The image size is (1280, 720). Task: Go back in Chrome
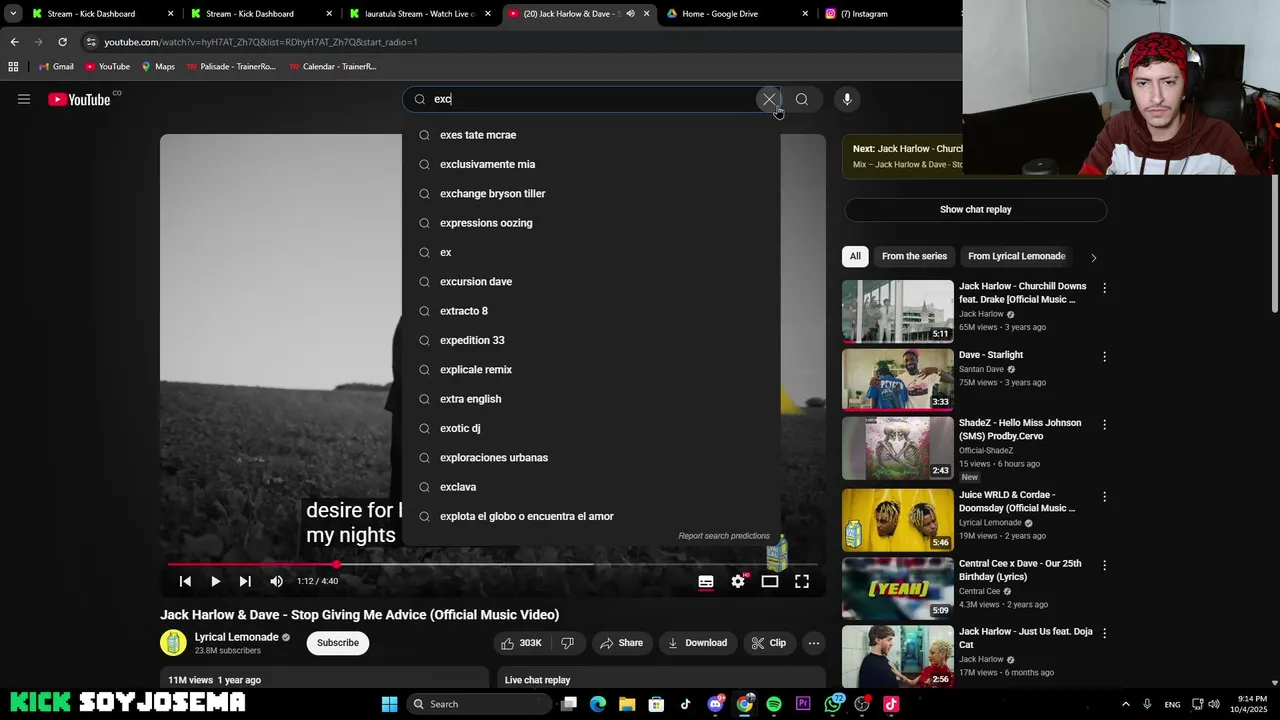point(14,42)
